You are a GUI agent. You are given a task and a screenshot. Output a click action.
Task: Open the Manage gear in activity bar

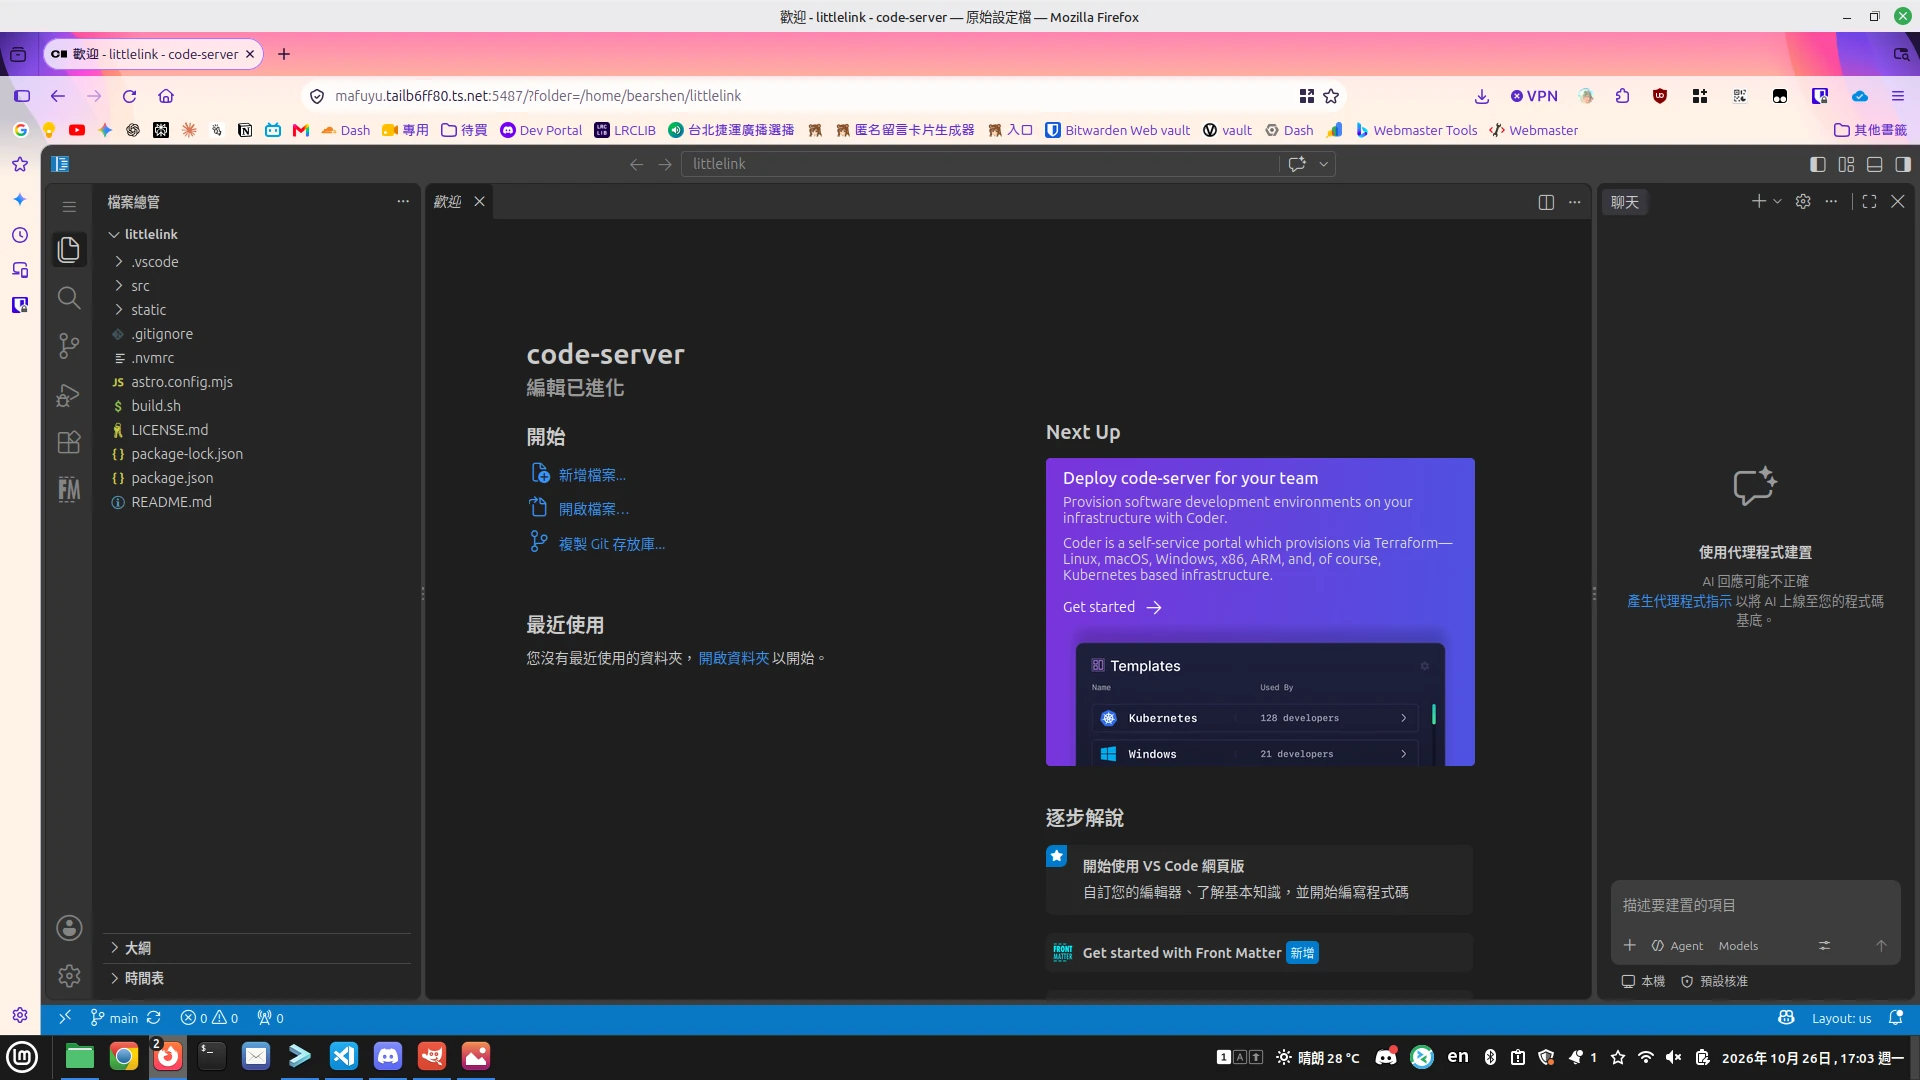pos(69,976)
